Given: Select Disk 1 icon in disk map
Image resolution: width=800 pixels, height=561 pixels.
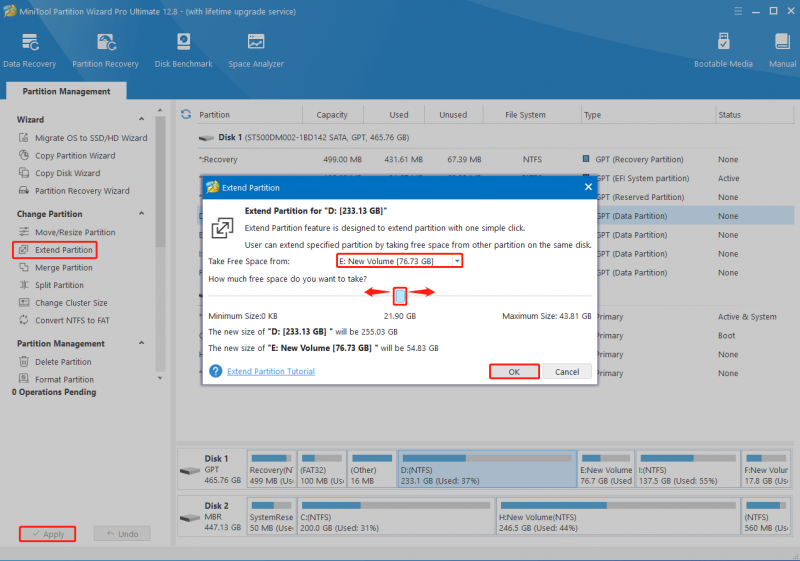Looking at the screenshot, I should (x=190, y=470).
